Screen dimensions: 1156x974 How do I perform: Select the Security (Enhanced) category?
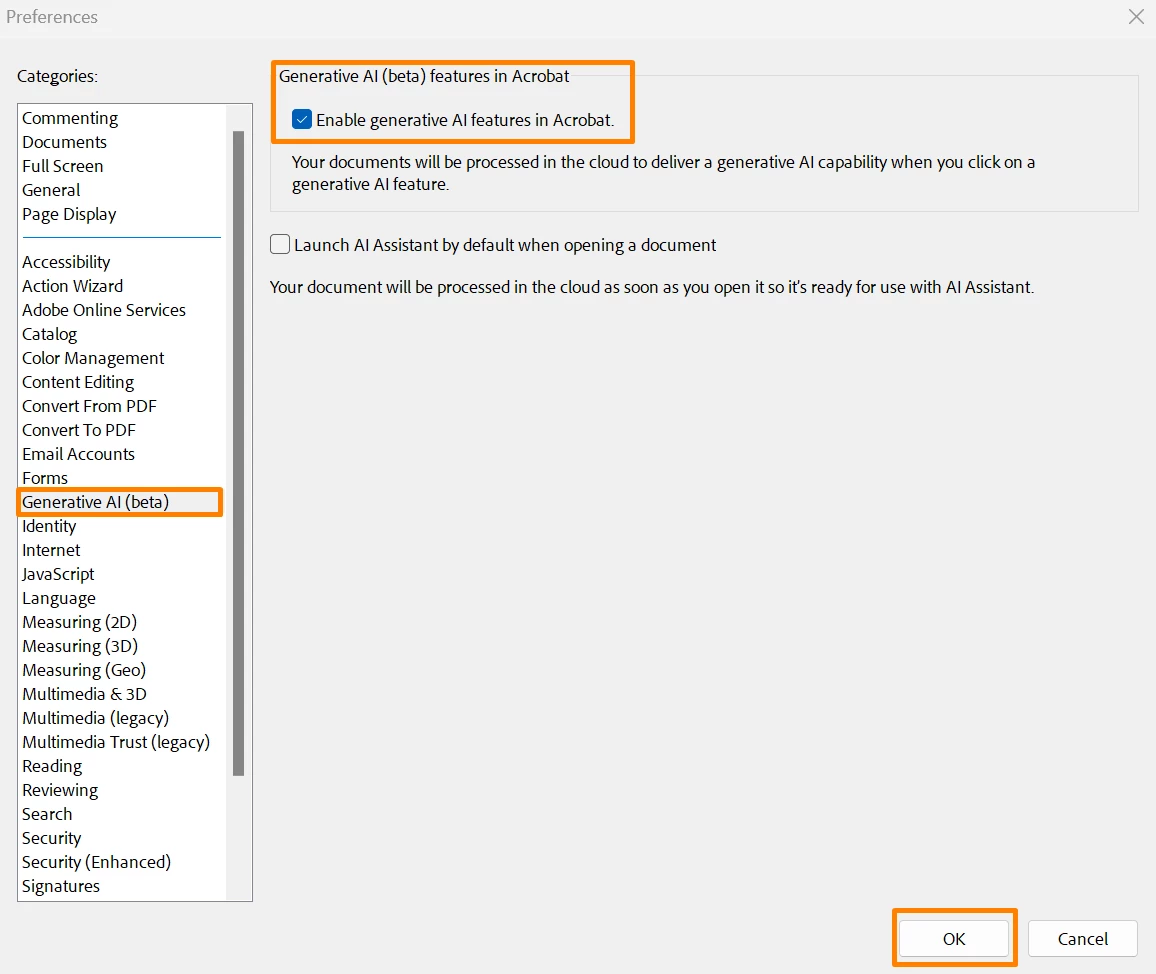click(97, 862)
